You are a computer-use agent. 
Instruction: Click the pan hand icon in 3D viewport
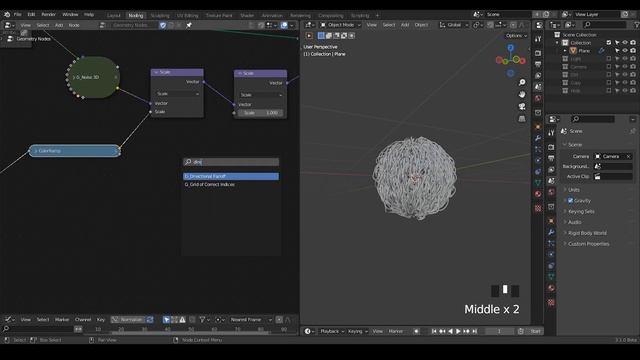(x=522, y=94)
